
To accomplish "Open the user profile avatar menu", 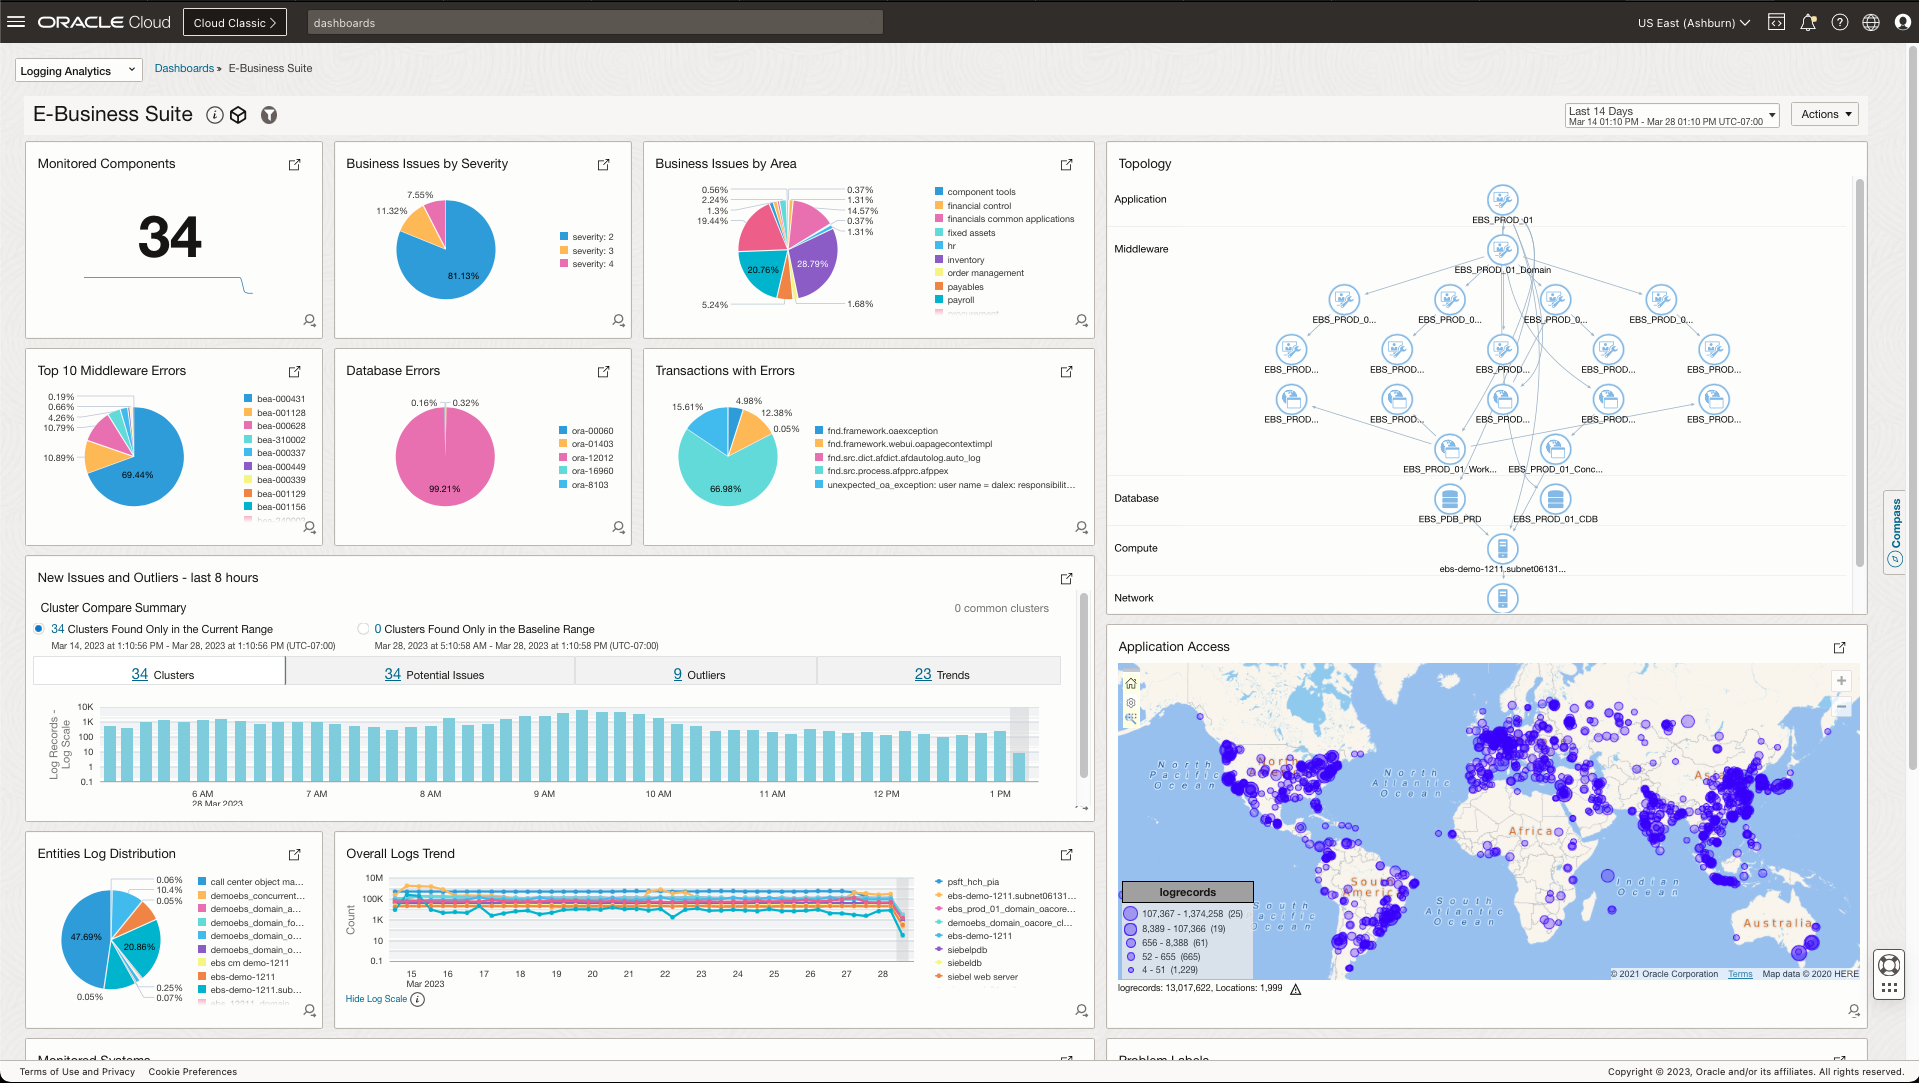I will click(x=1903, y=22).
